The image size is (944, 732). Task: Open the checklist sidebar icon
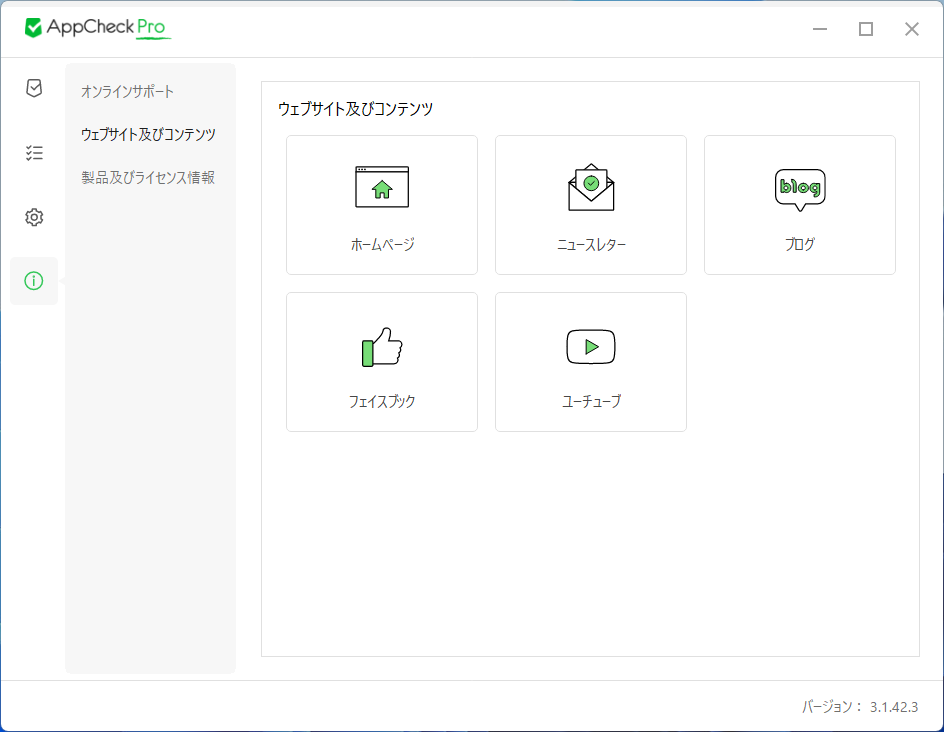coord(34,153)
